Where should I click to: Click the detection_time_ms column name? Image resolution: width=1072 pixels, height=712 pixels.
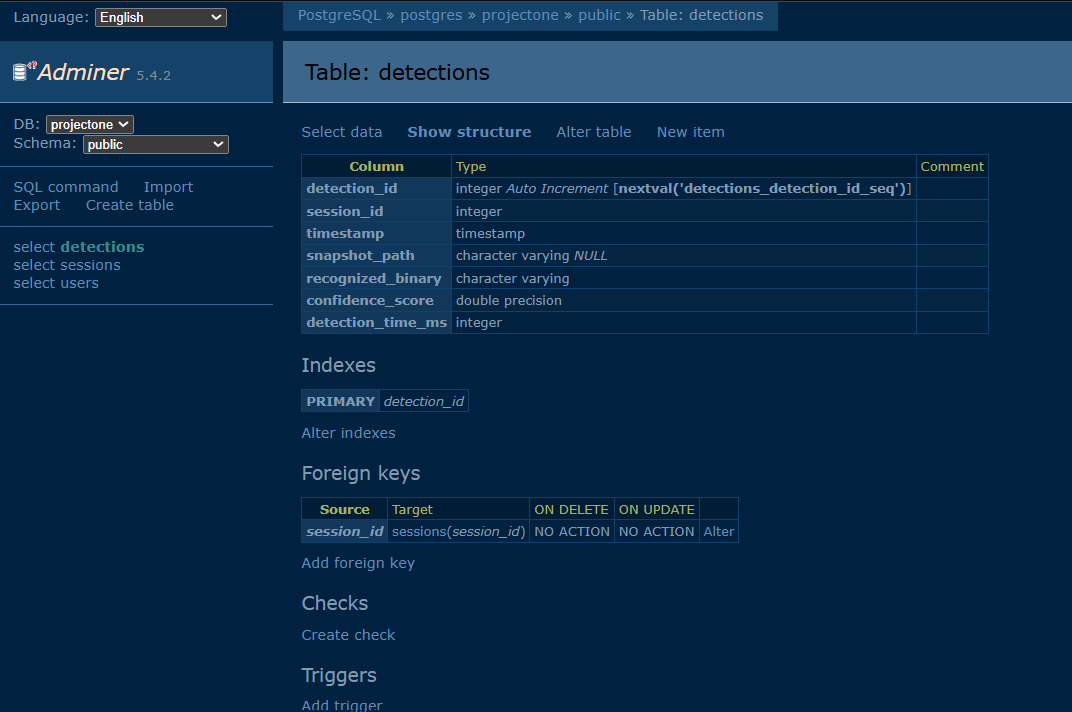click(377, 322)
